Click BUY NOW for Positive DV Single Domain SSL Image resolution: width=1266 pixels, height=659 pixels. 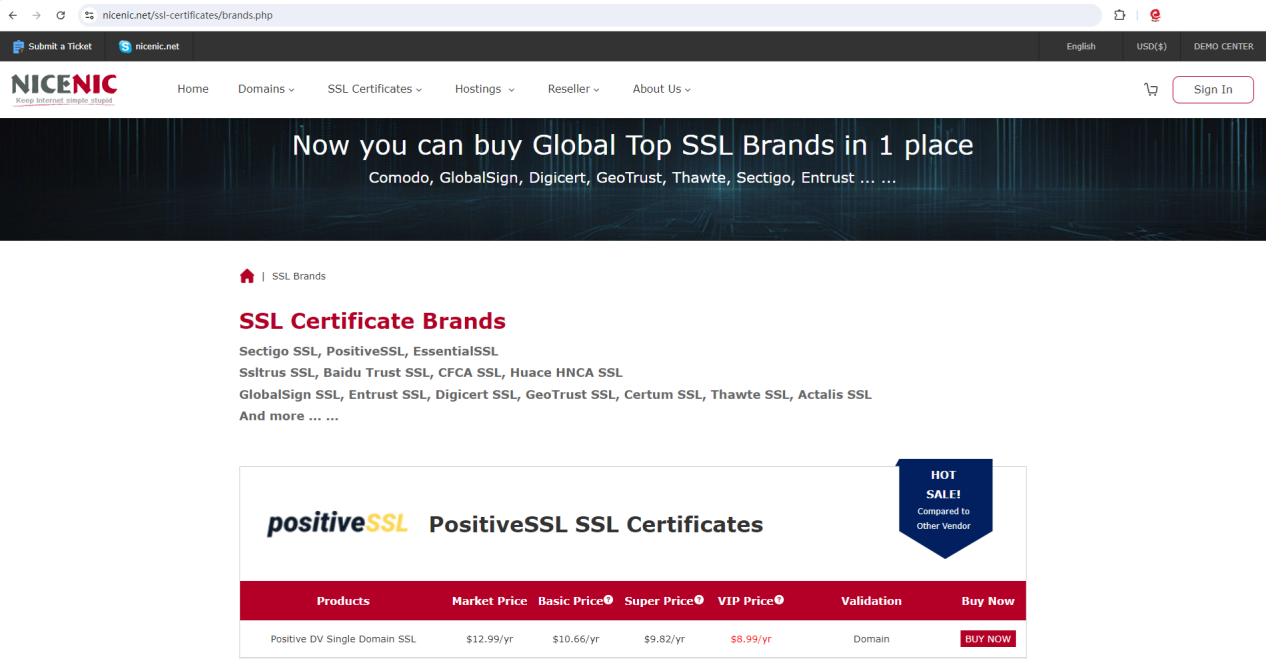(987, 638)
